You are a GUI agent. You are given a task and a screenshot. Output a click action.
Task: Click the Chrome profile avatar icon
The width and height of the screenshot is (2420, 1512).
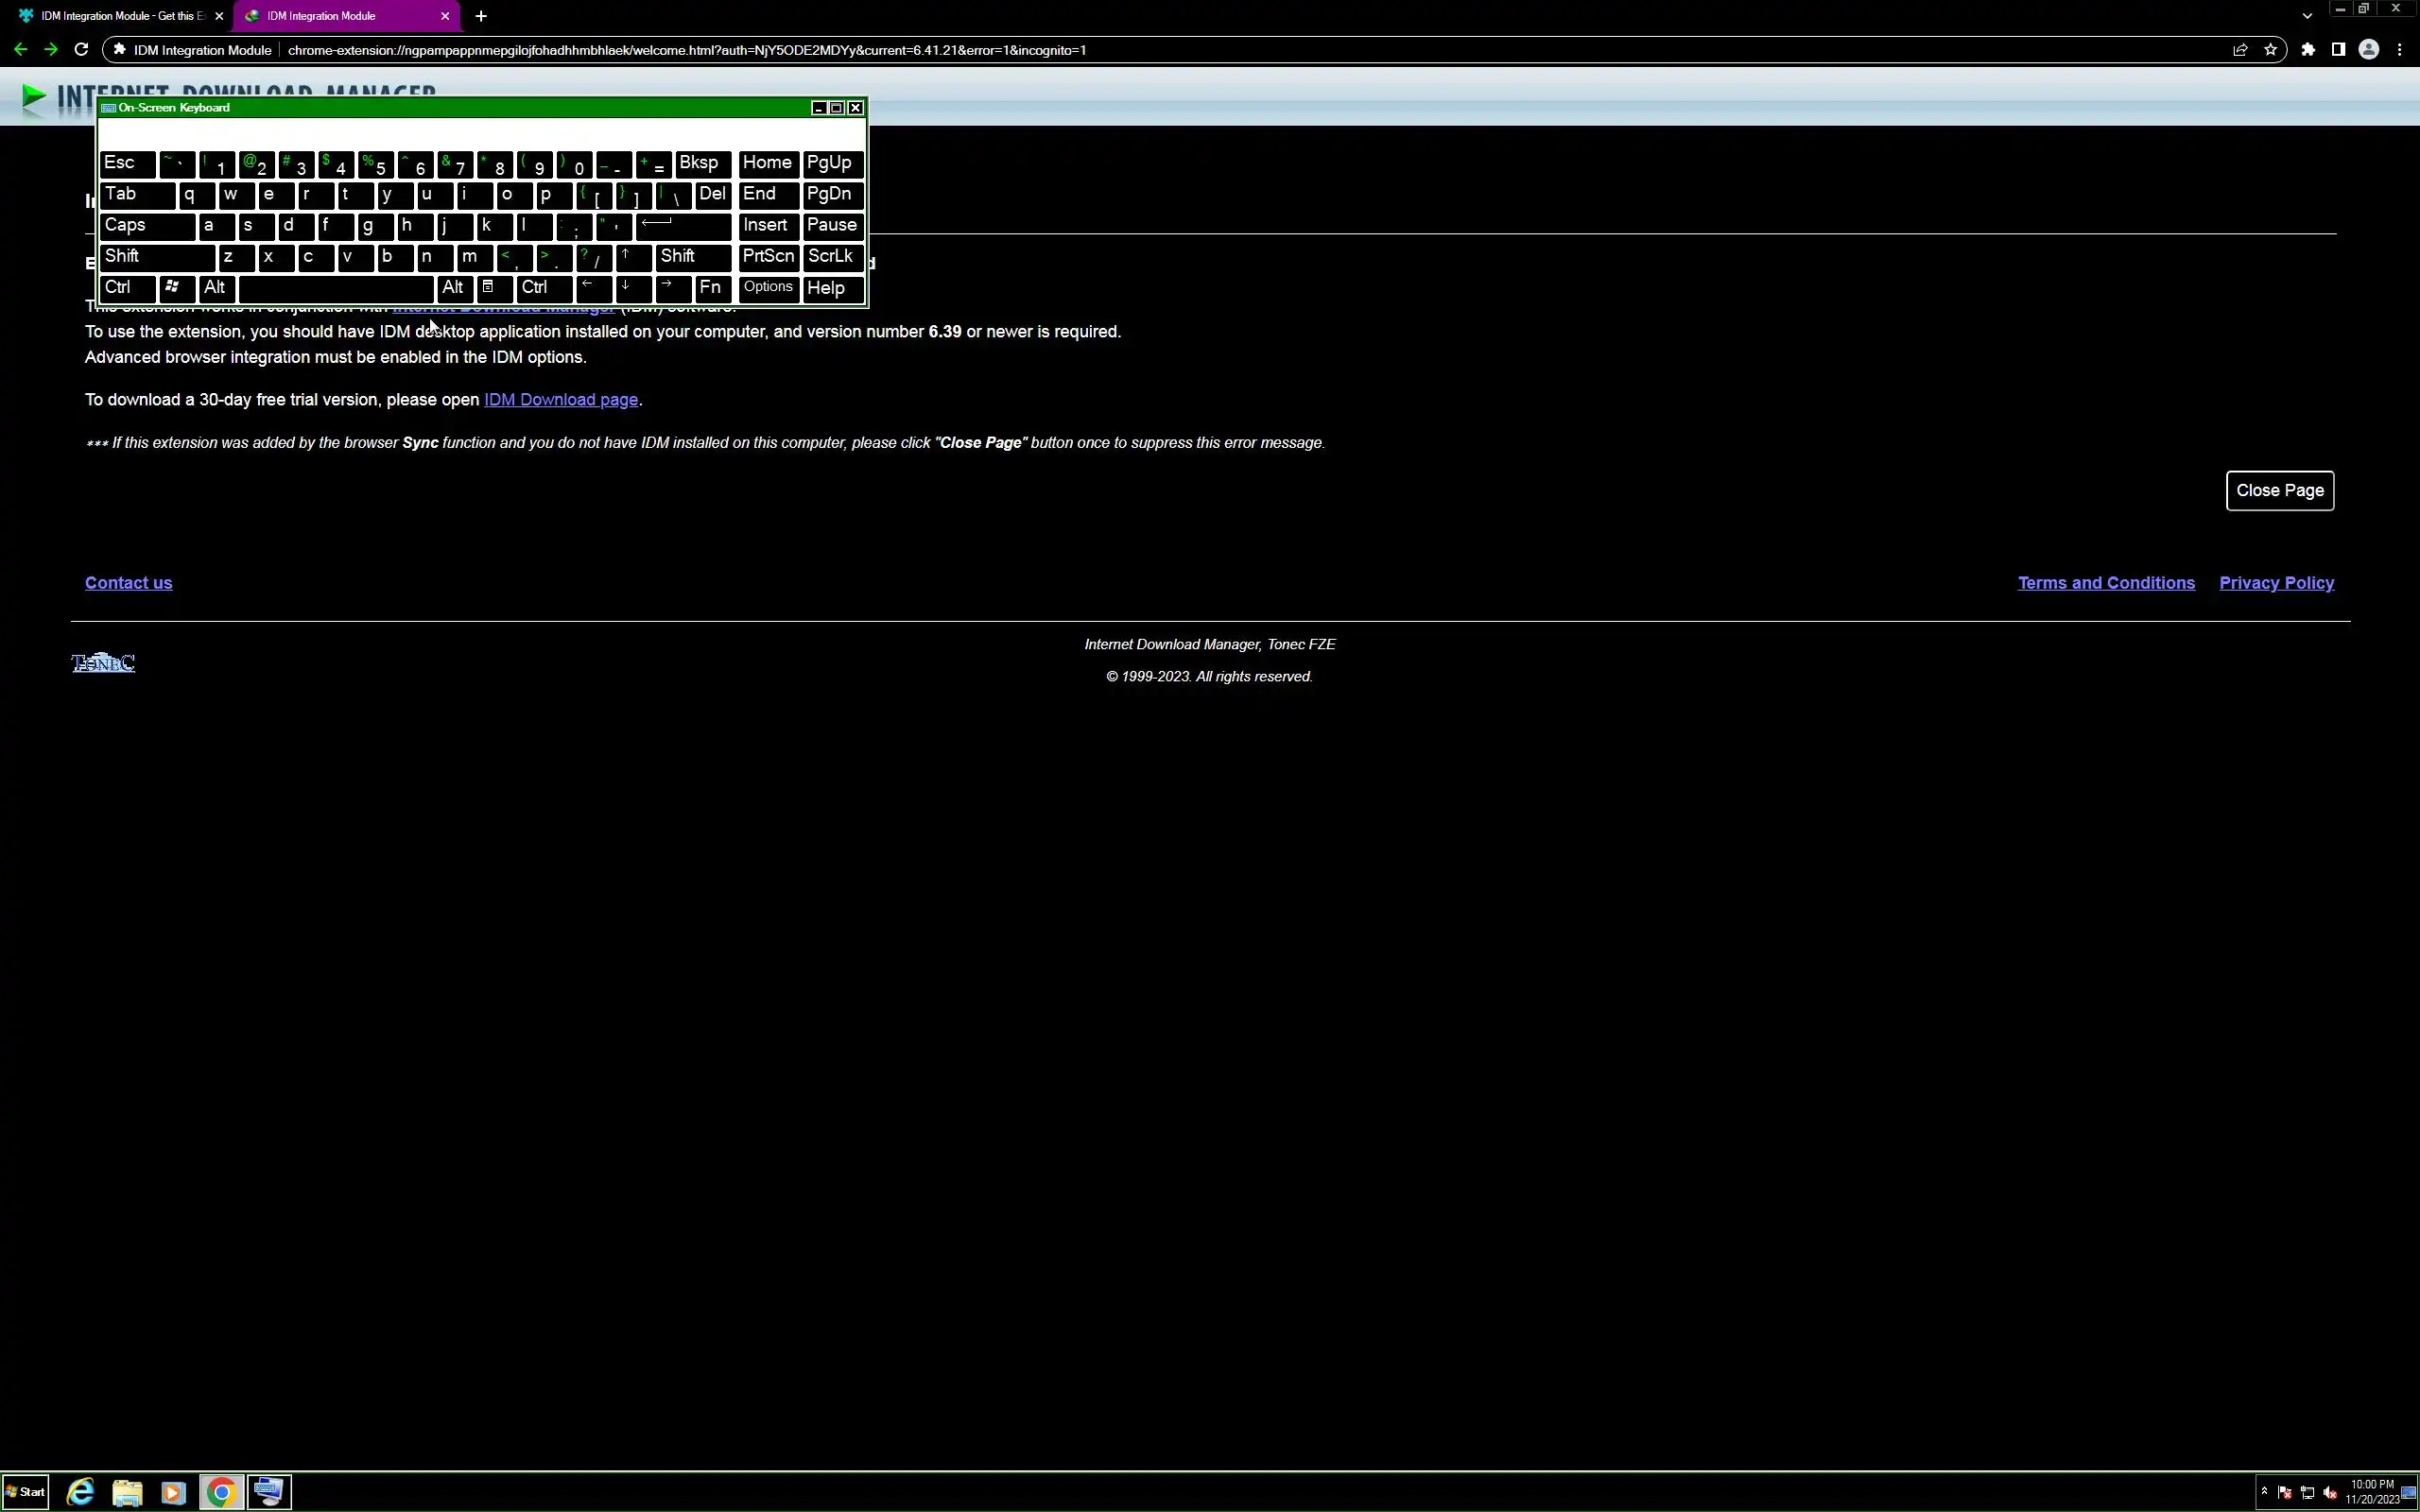click(2368, 50)
